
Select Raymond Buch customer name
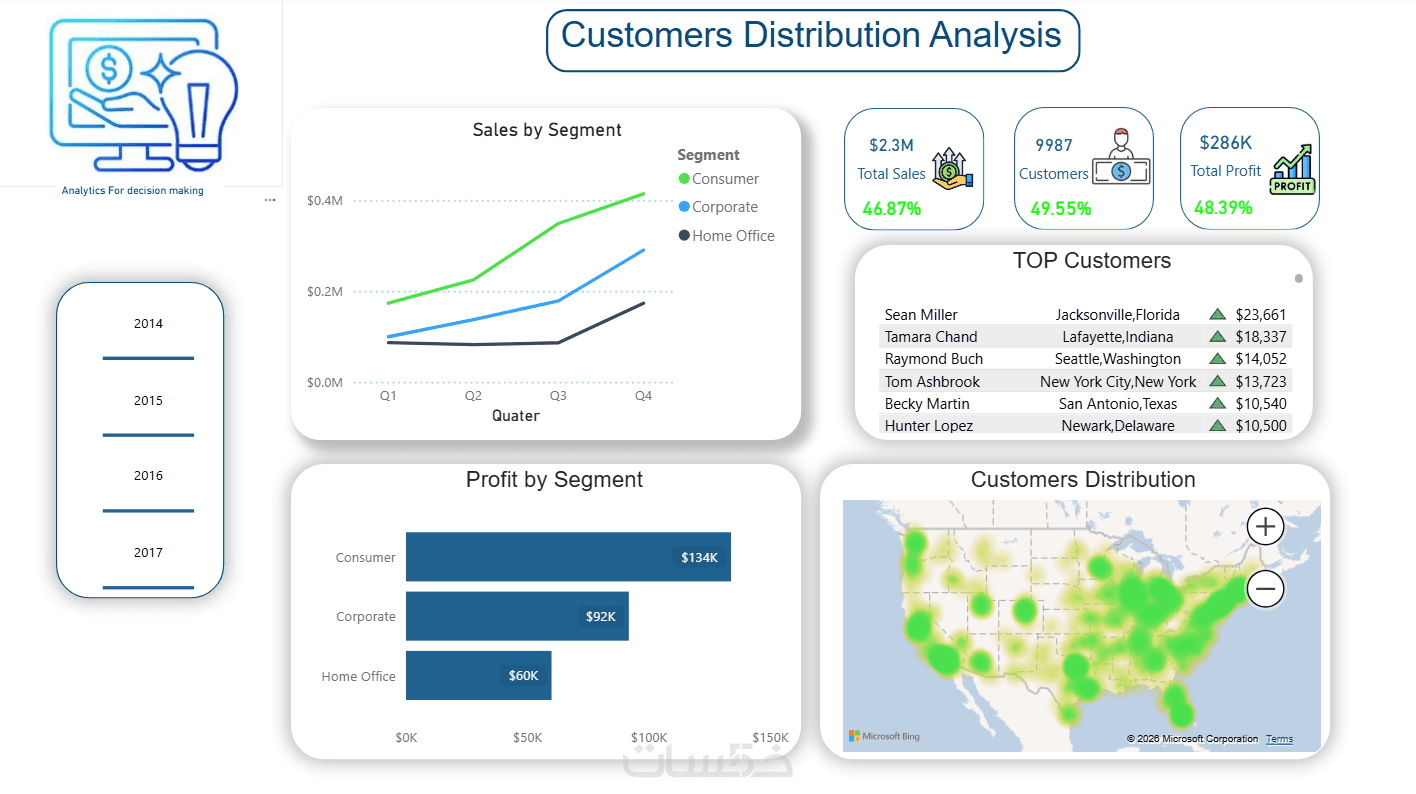tap(934, 359)
